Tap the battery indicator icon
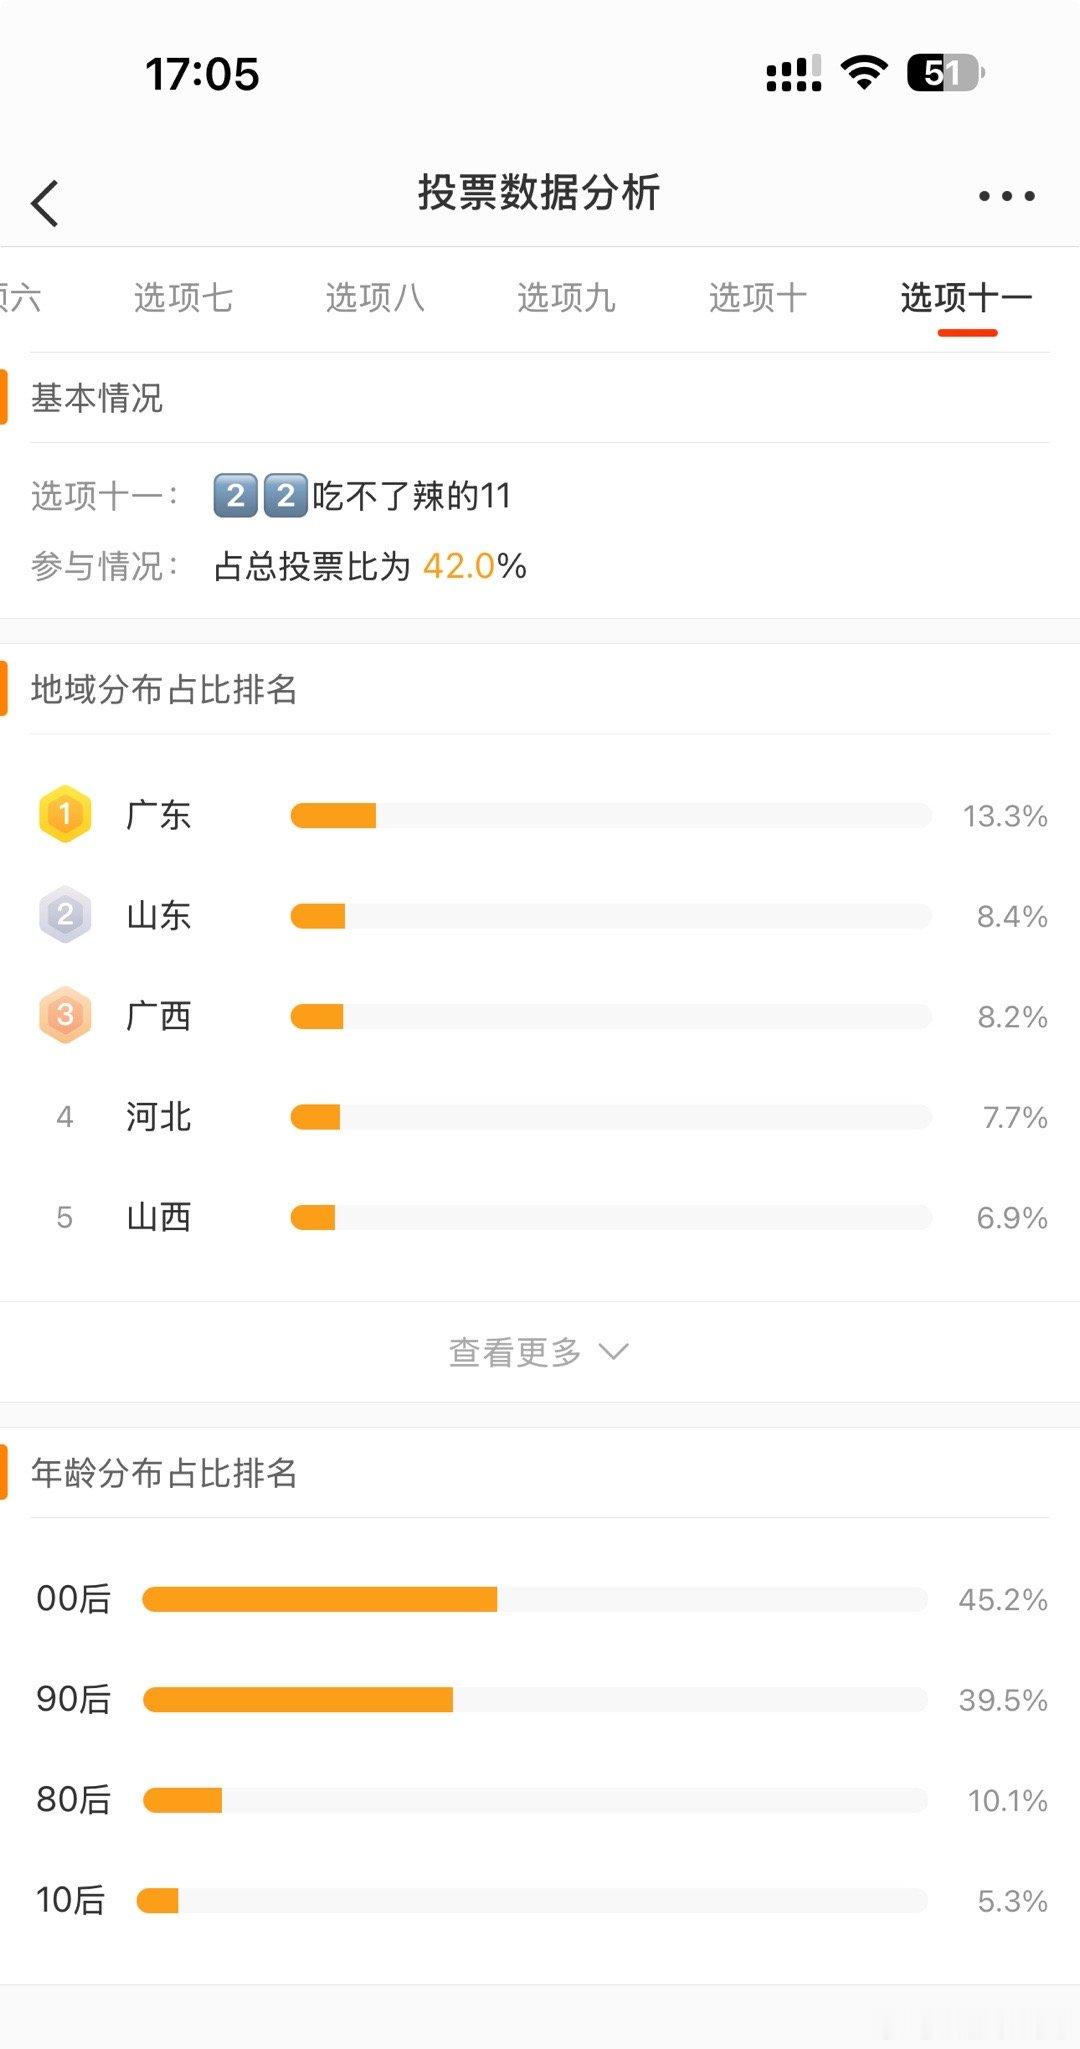 [x=945, y=73]
